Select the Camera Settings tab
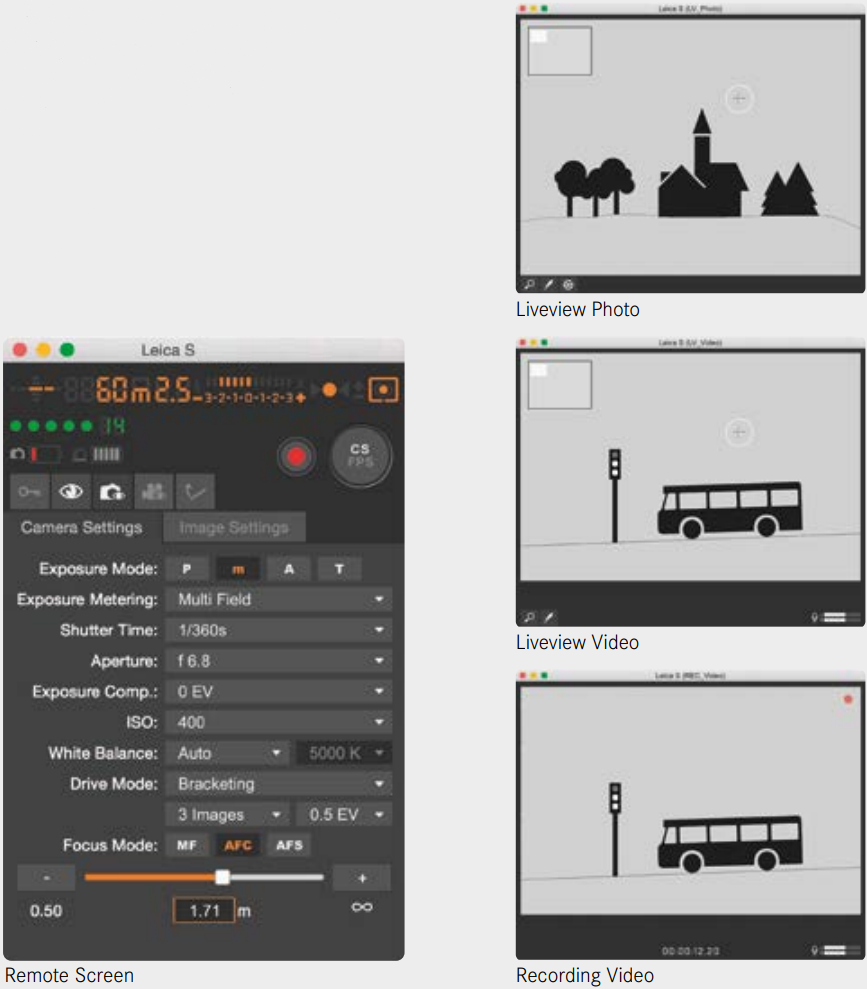The image size is (867, 989). click(x=82, y=527)
